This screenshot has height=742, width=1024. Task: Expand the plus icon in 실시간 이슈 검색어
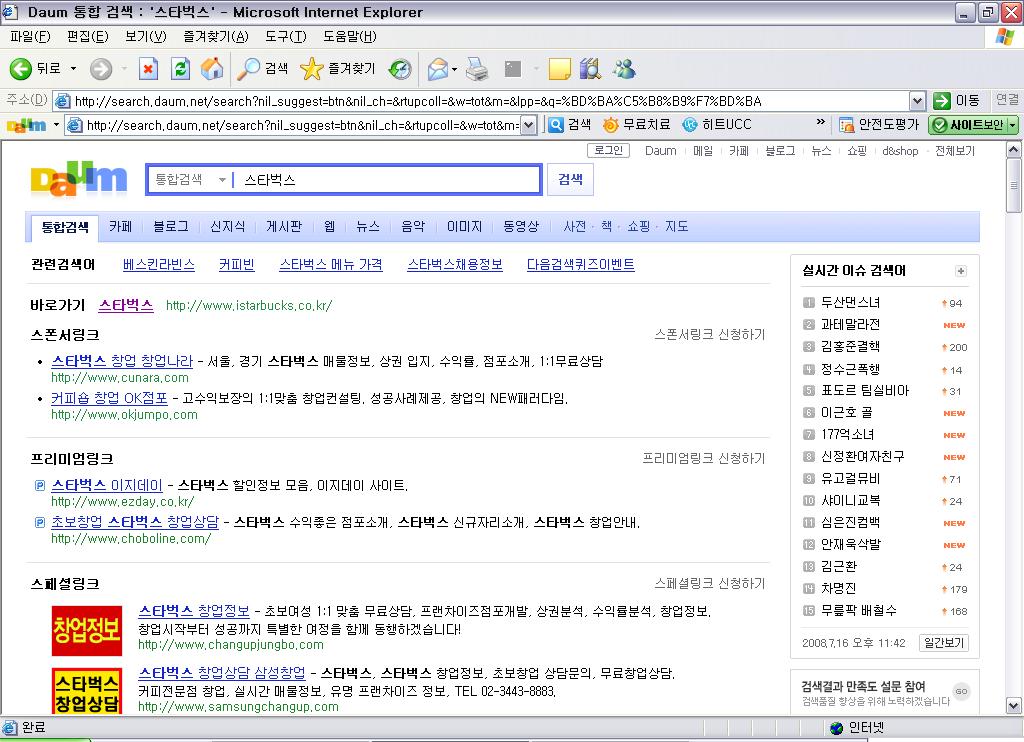click(x=961, y=271)
